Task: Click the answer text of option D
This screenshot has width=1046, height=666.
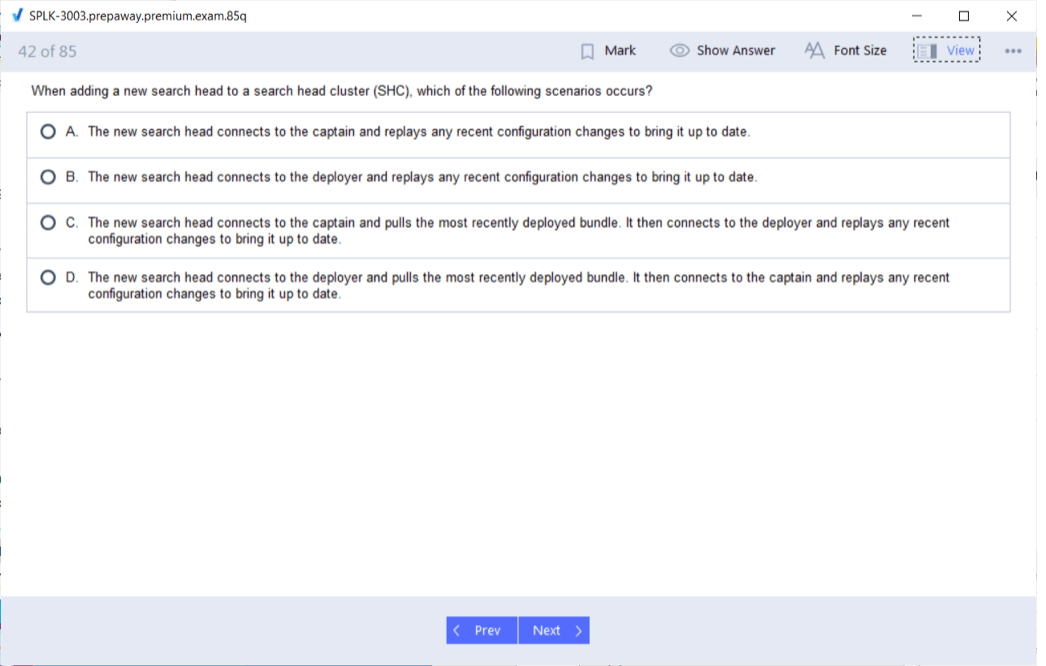Action: pyautogui.click(x=518, y=285)
